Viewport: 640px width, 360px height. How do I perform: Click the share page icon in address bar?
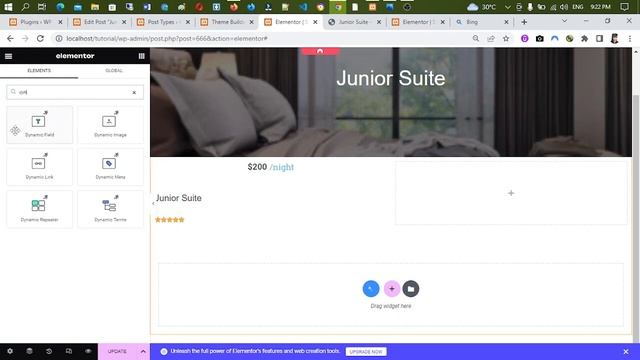point(491,38)
